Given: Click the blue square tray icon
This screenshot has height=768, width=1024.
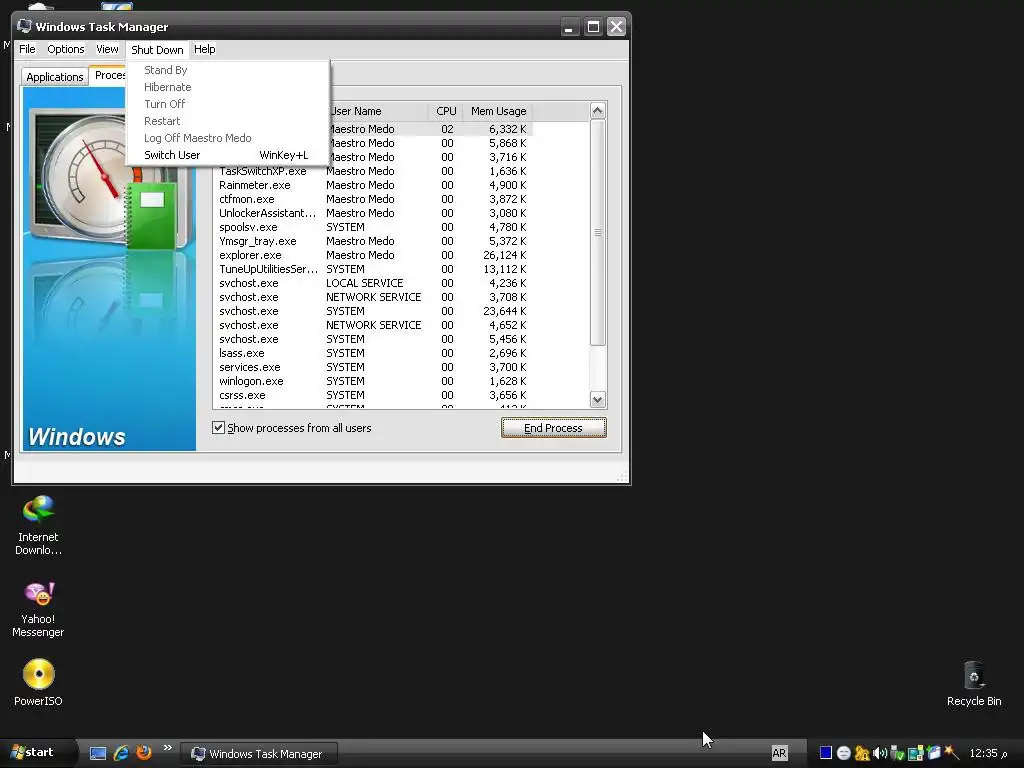Looking at the screenshot, I should coord(825,753).
